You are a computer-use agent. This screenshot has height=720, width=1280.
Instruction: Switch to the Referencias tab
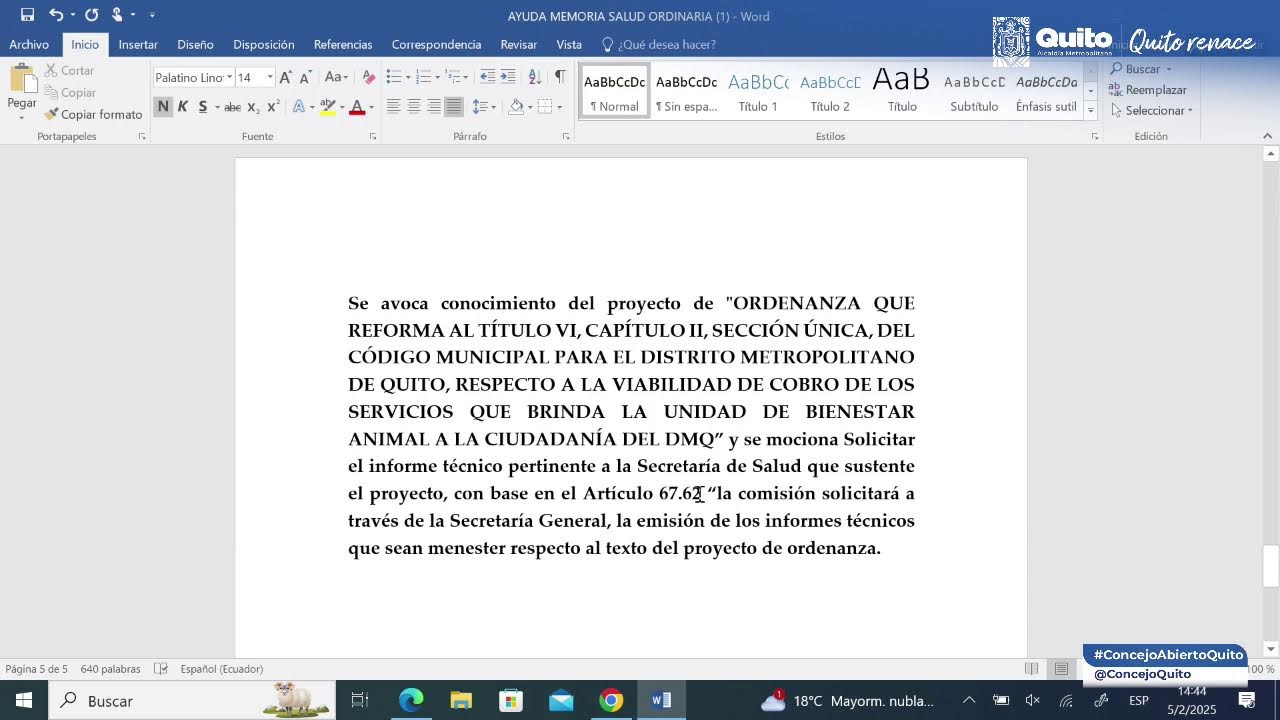pyautogui.click(x=343, y=44)
